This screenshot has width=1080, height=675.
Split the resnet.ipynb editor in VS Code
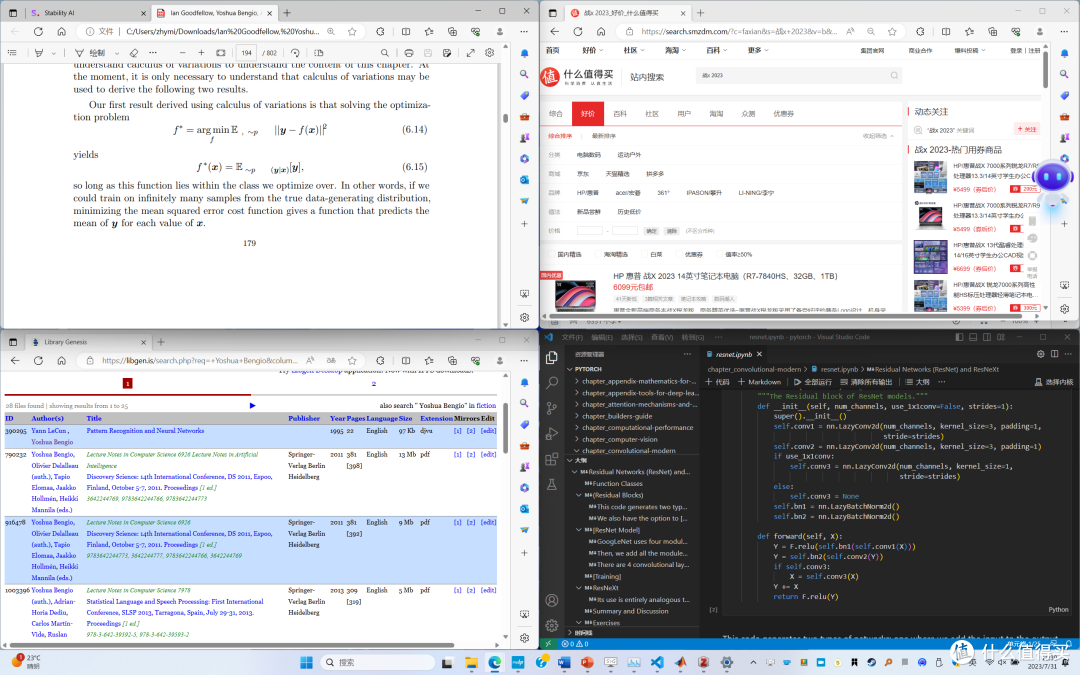tap(1055, 354)
